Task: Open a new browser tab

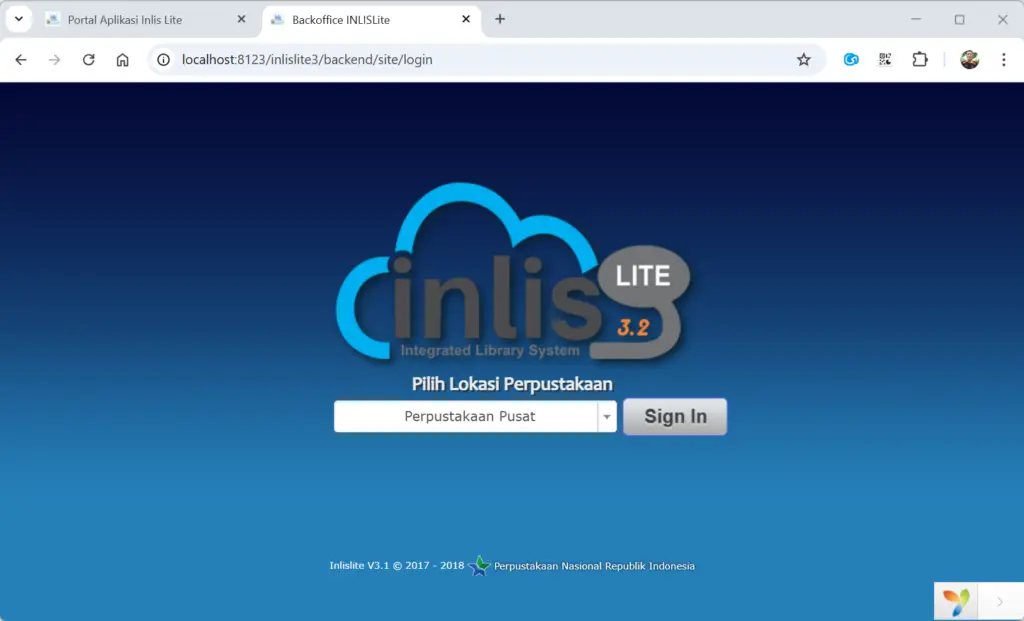Action: click(499, 19)
